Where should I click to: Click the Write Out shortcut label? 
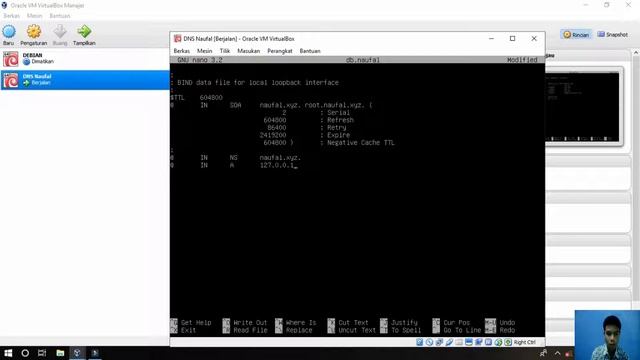click(x=250, y=322)
